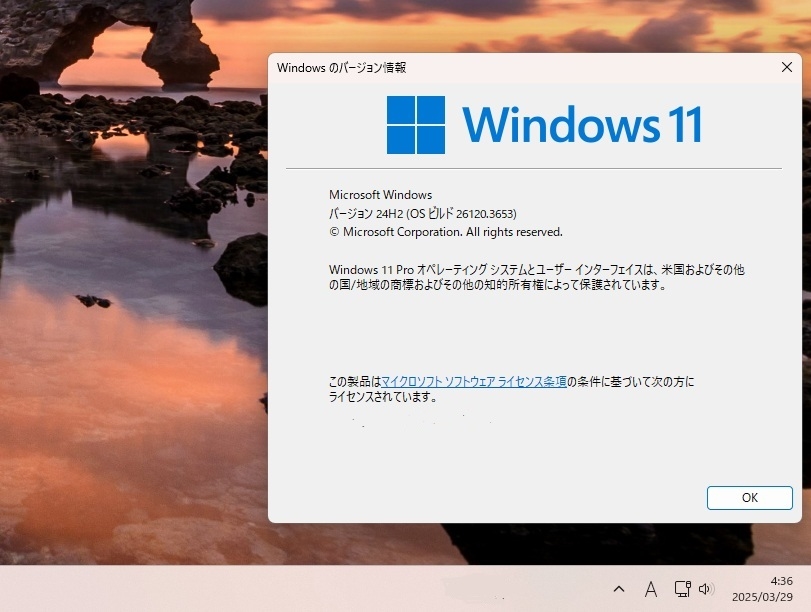Click OK in the Windows version dialog

(x=749, y=498)
